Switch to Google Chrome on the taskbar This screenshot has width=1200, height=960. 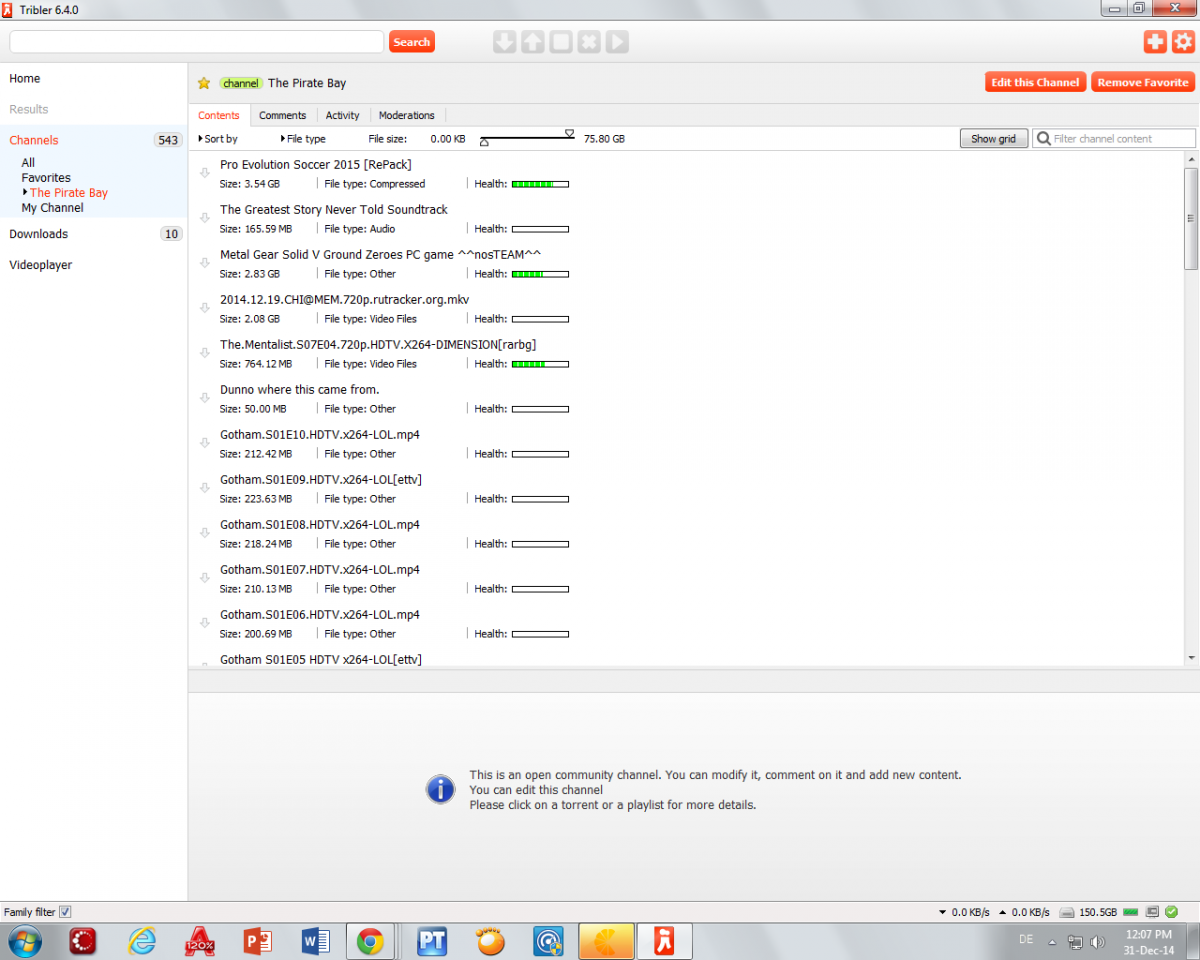point(371,941)
